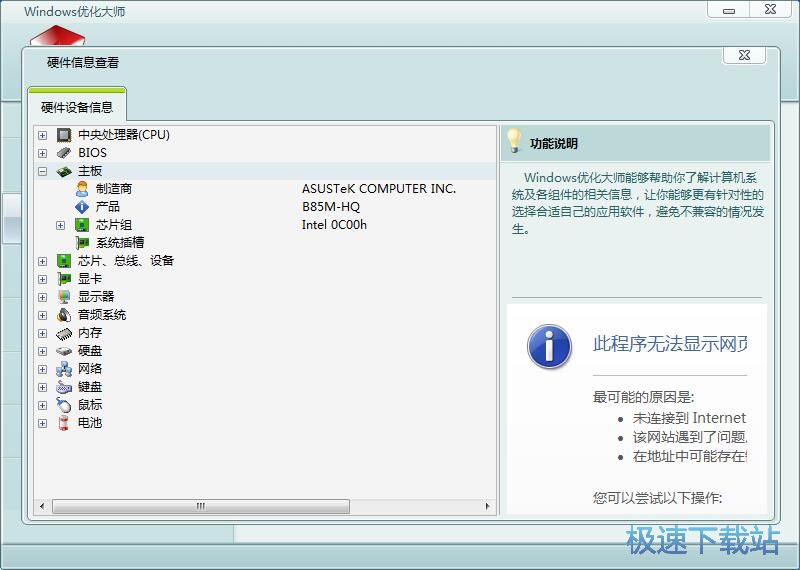Click the 芯片、总线、设备 icon

click(64, 261)
